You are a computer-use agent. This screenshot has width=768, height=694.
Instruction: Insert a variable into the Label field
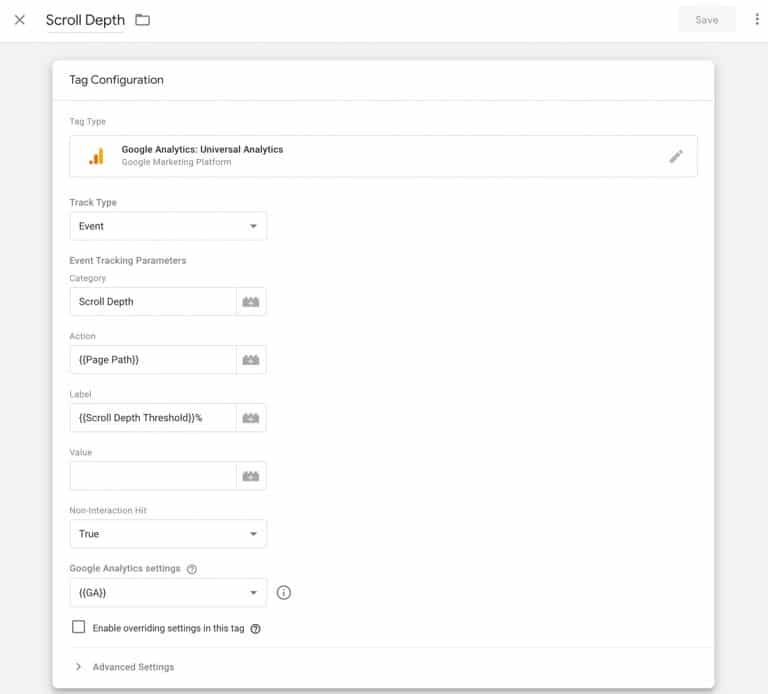click(x=251, y=418)
